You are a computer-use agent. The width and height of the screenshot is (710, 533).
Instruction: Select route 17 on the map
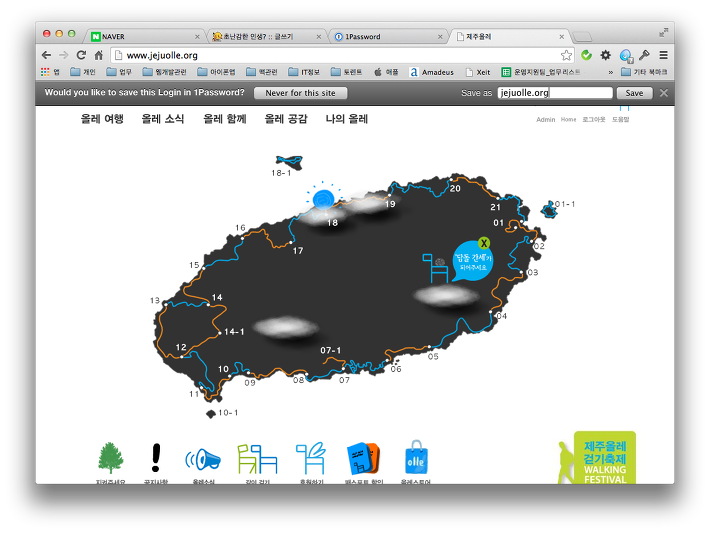tap(297, 250)
